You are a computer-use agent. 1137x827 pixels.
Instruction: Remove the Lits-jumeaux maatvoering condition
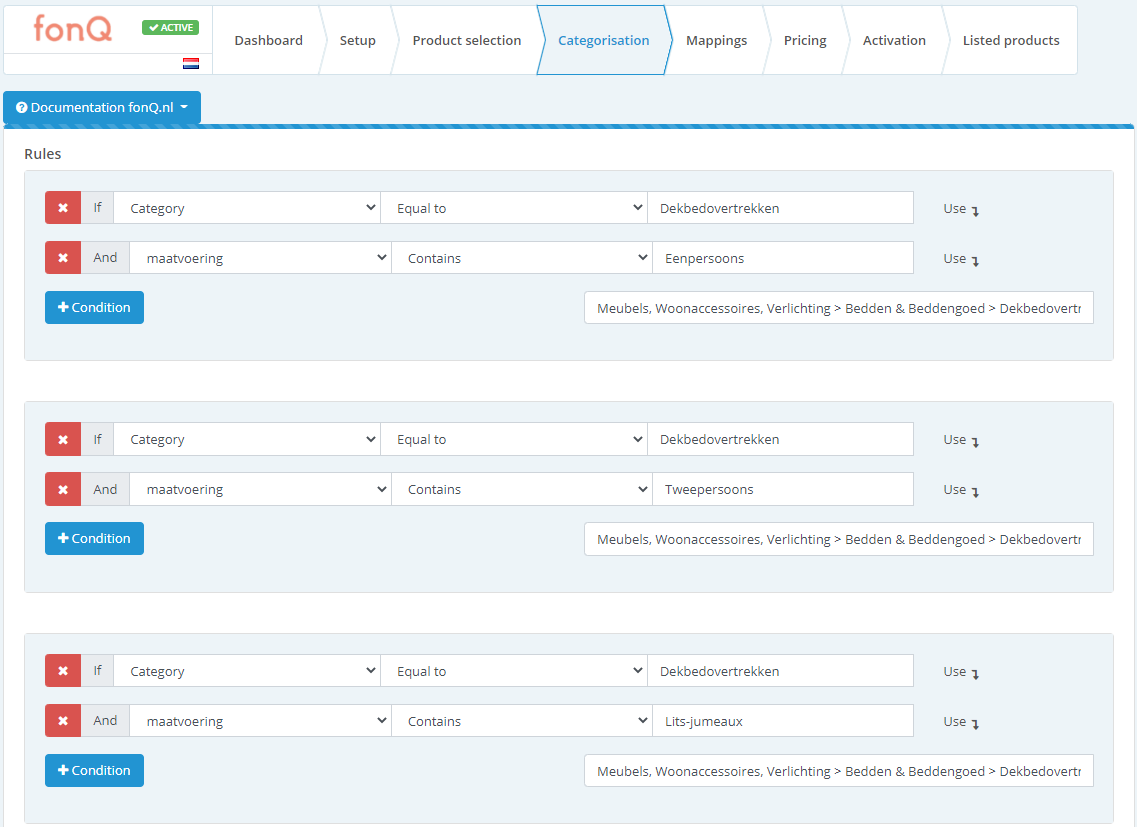coord(63,720)
